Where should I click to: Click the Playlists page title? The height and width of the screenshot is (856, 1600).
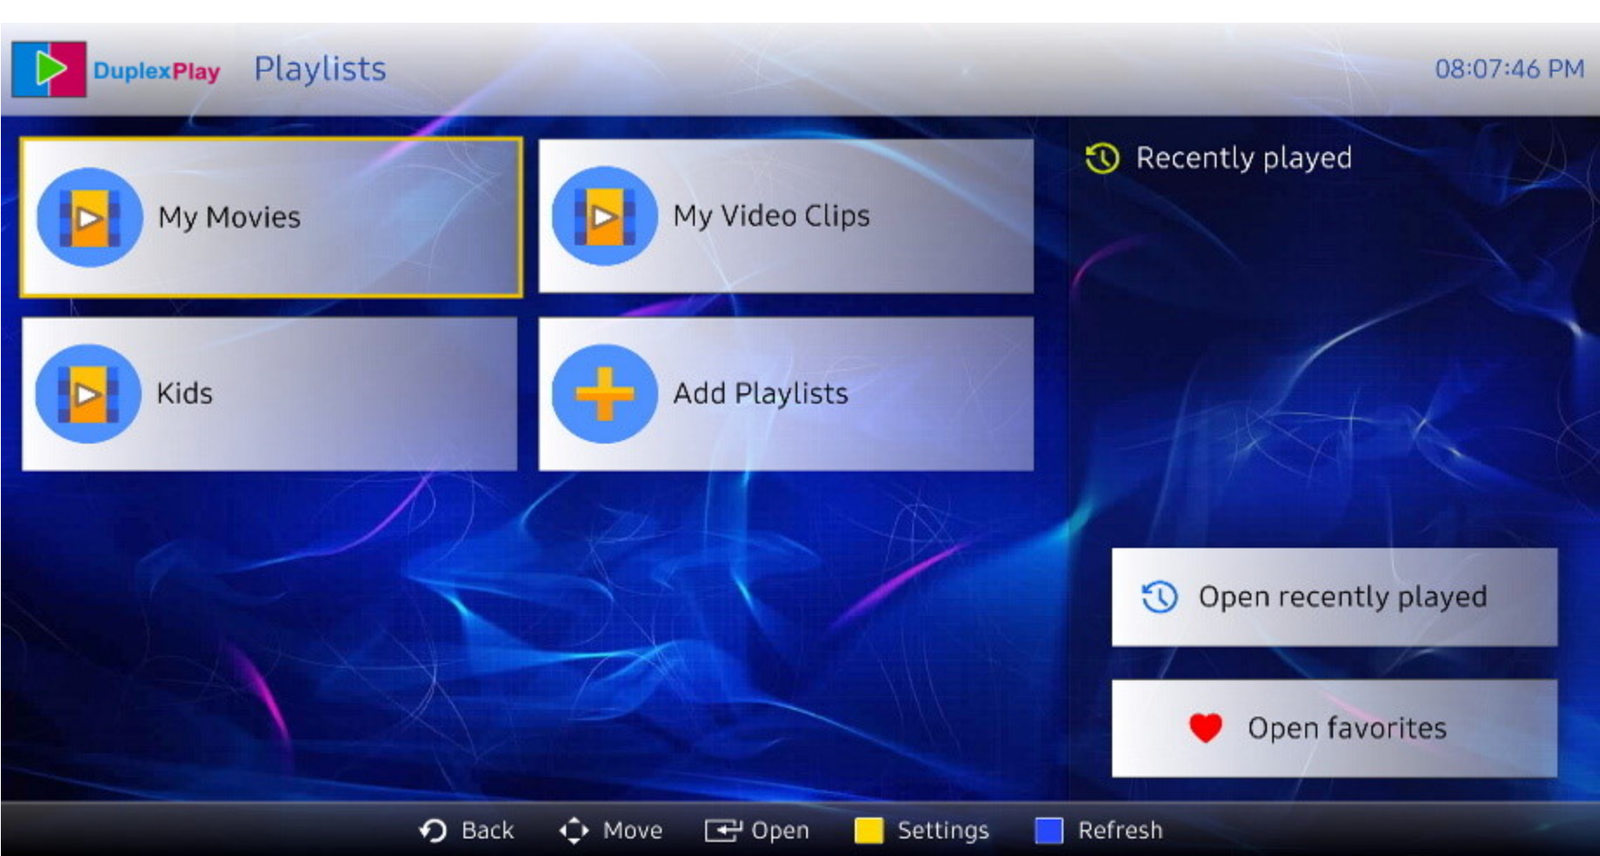320,69
